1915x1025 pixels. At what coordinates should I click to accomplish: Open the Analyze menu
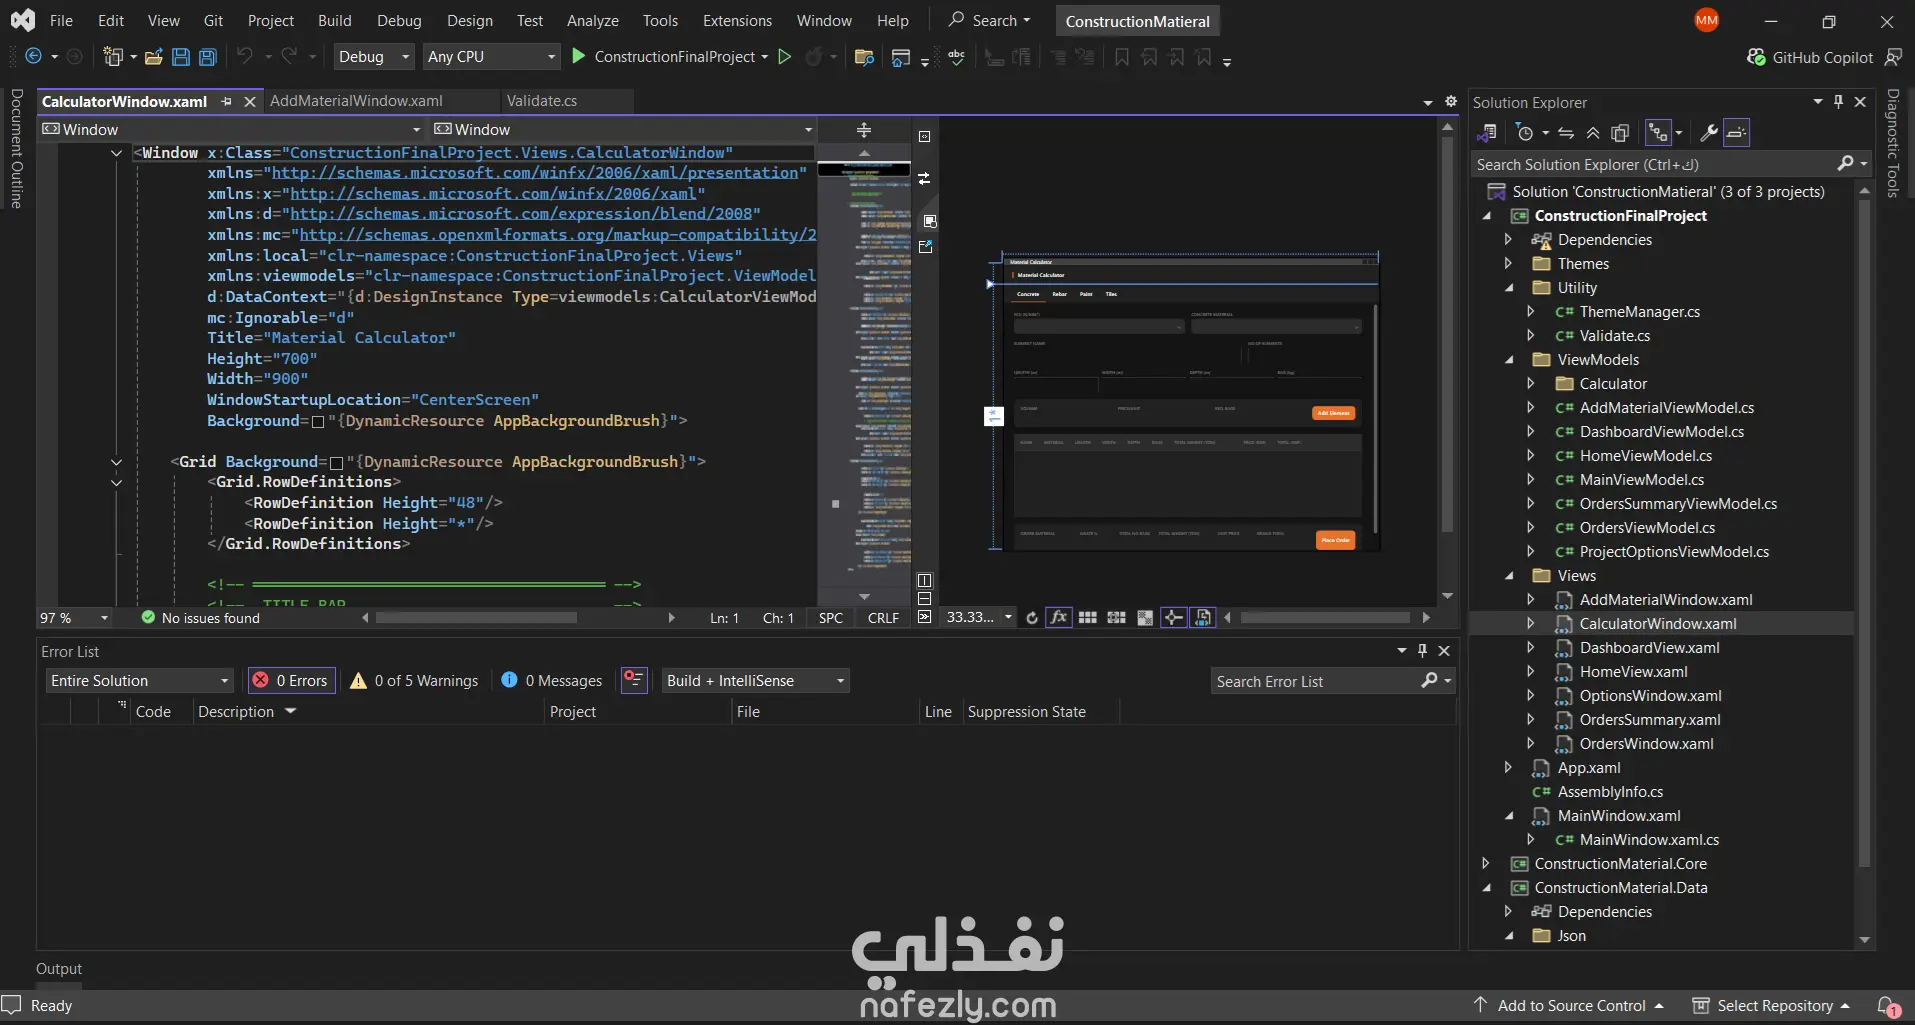point(592,21)
